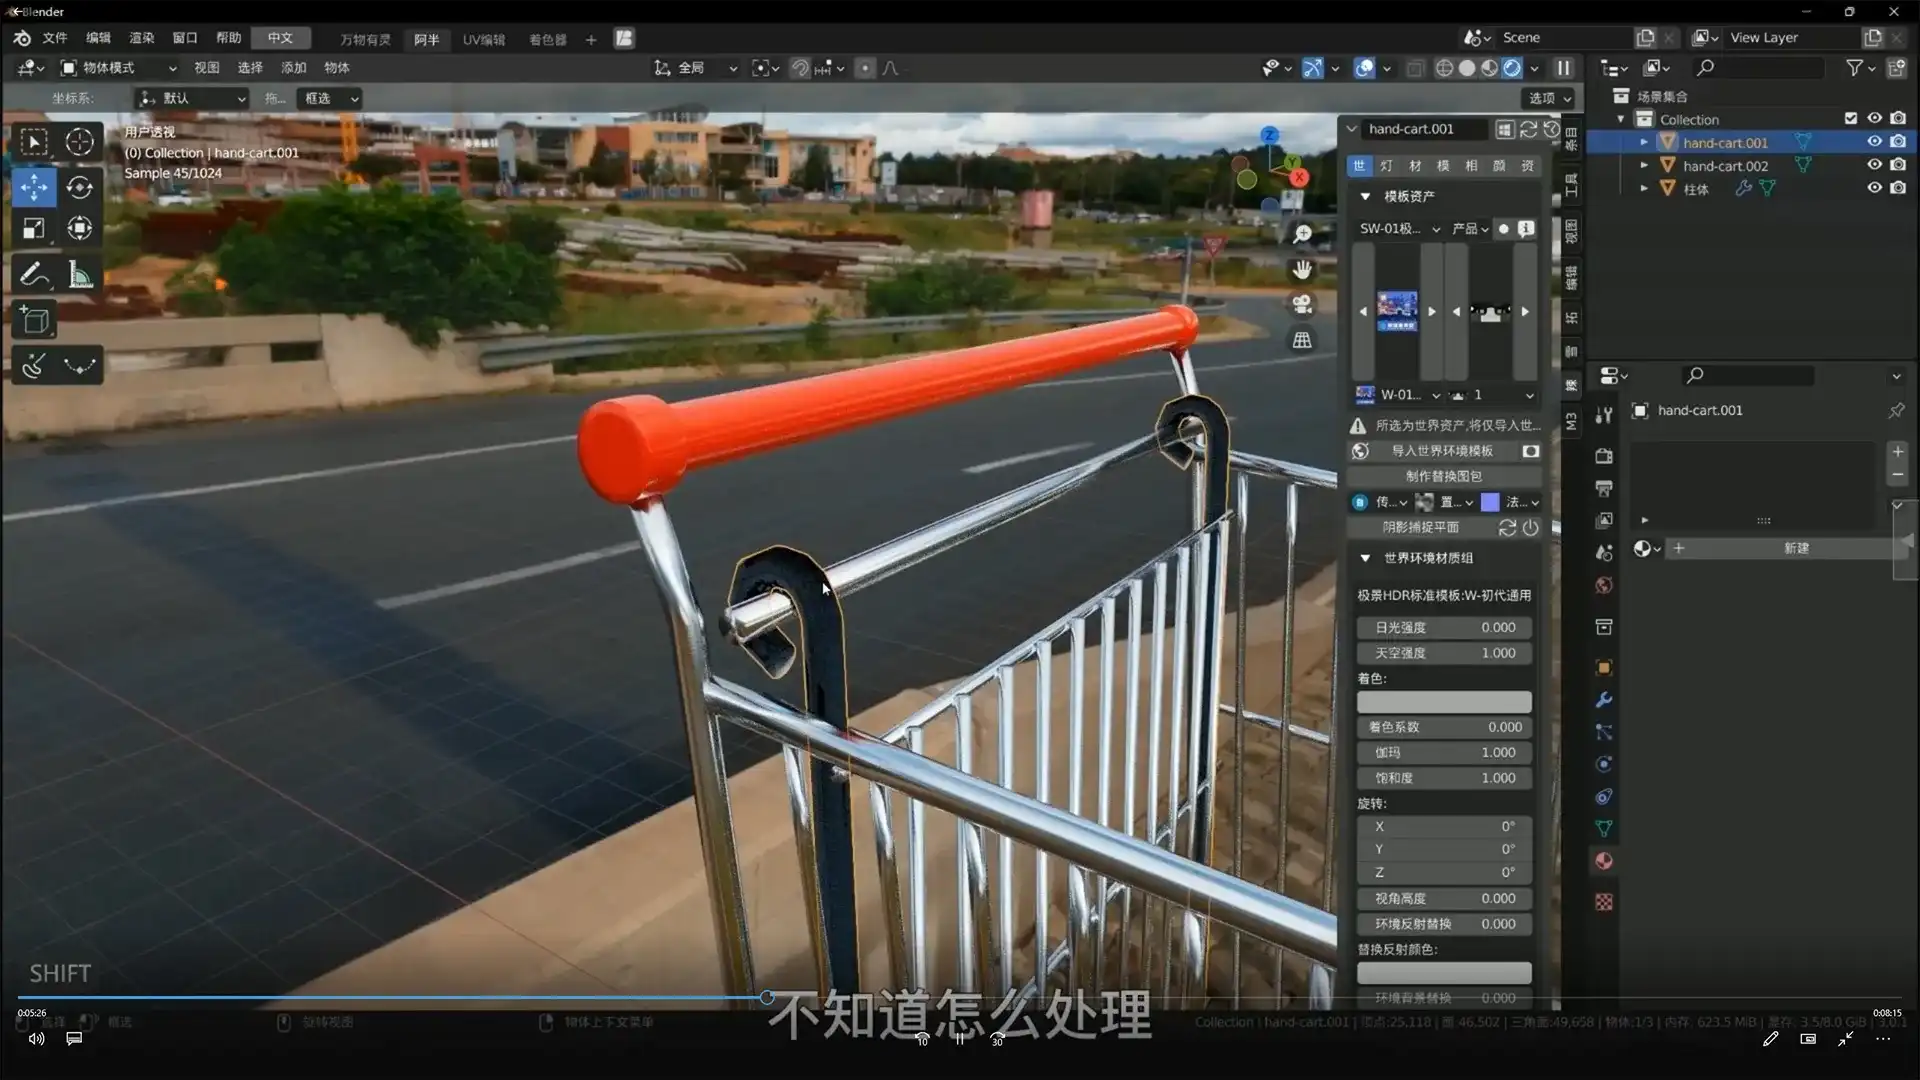Viewport: 1920px width, 1080px height.
Task: Open Modifier properties with the wrench icon
Action: click(1603, 700)
